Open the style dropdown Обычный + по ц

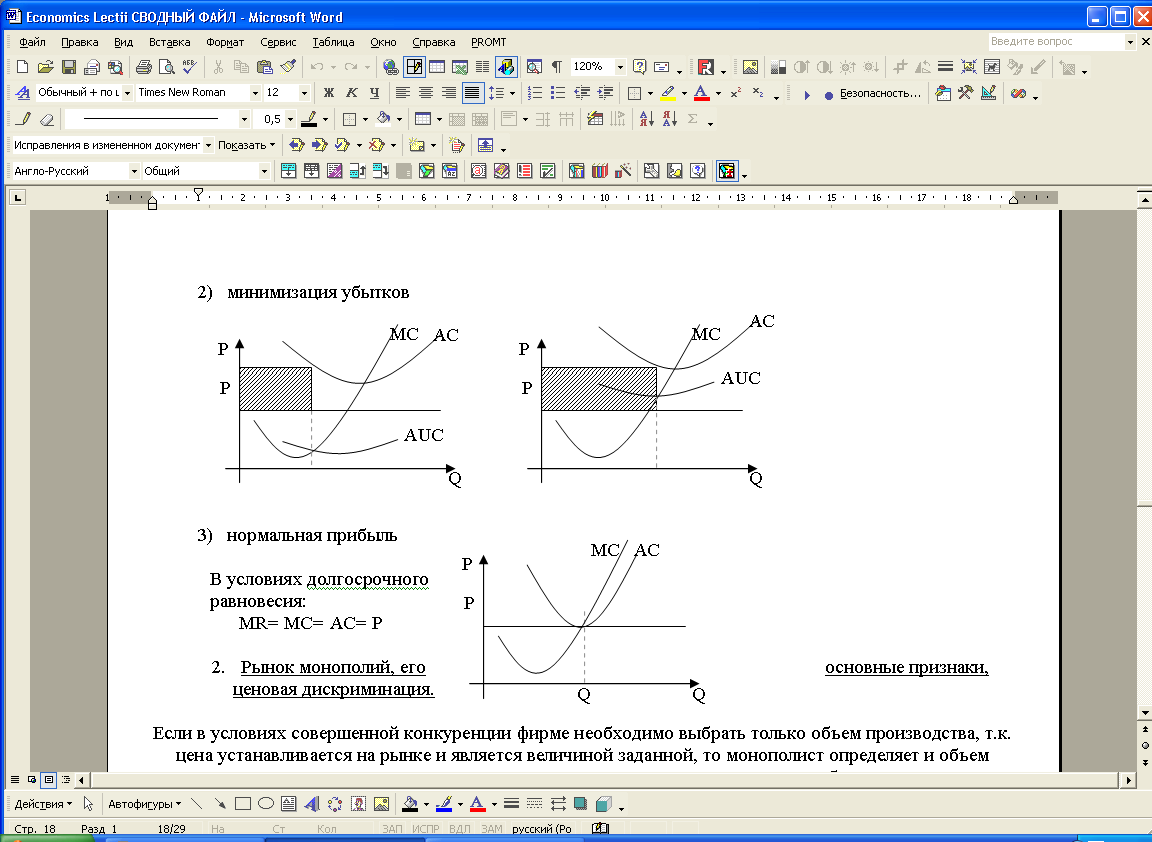127,93
